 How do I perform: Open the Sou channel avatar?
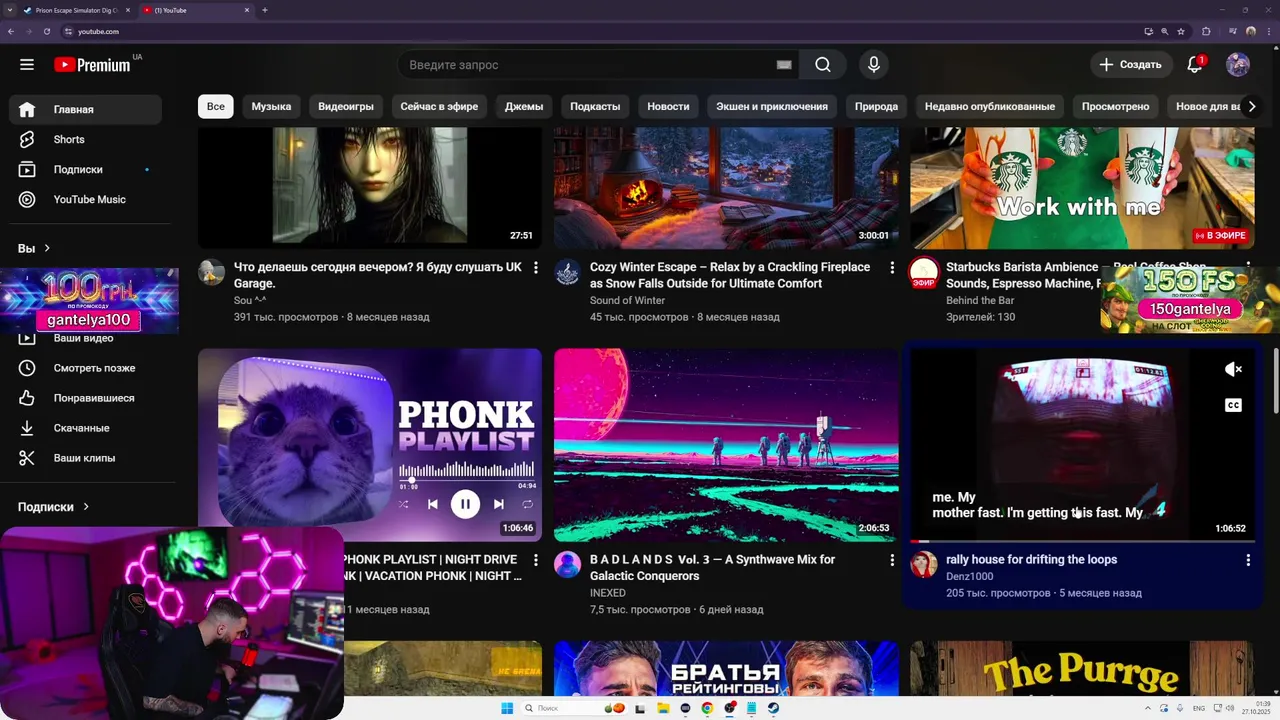pyautogui.click(x=211, y=272)
